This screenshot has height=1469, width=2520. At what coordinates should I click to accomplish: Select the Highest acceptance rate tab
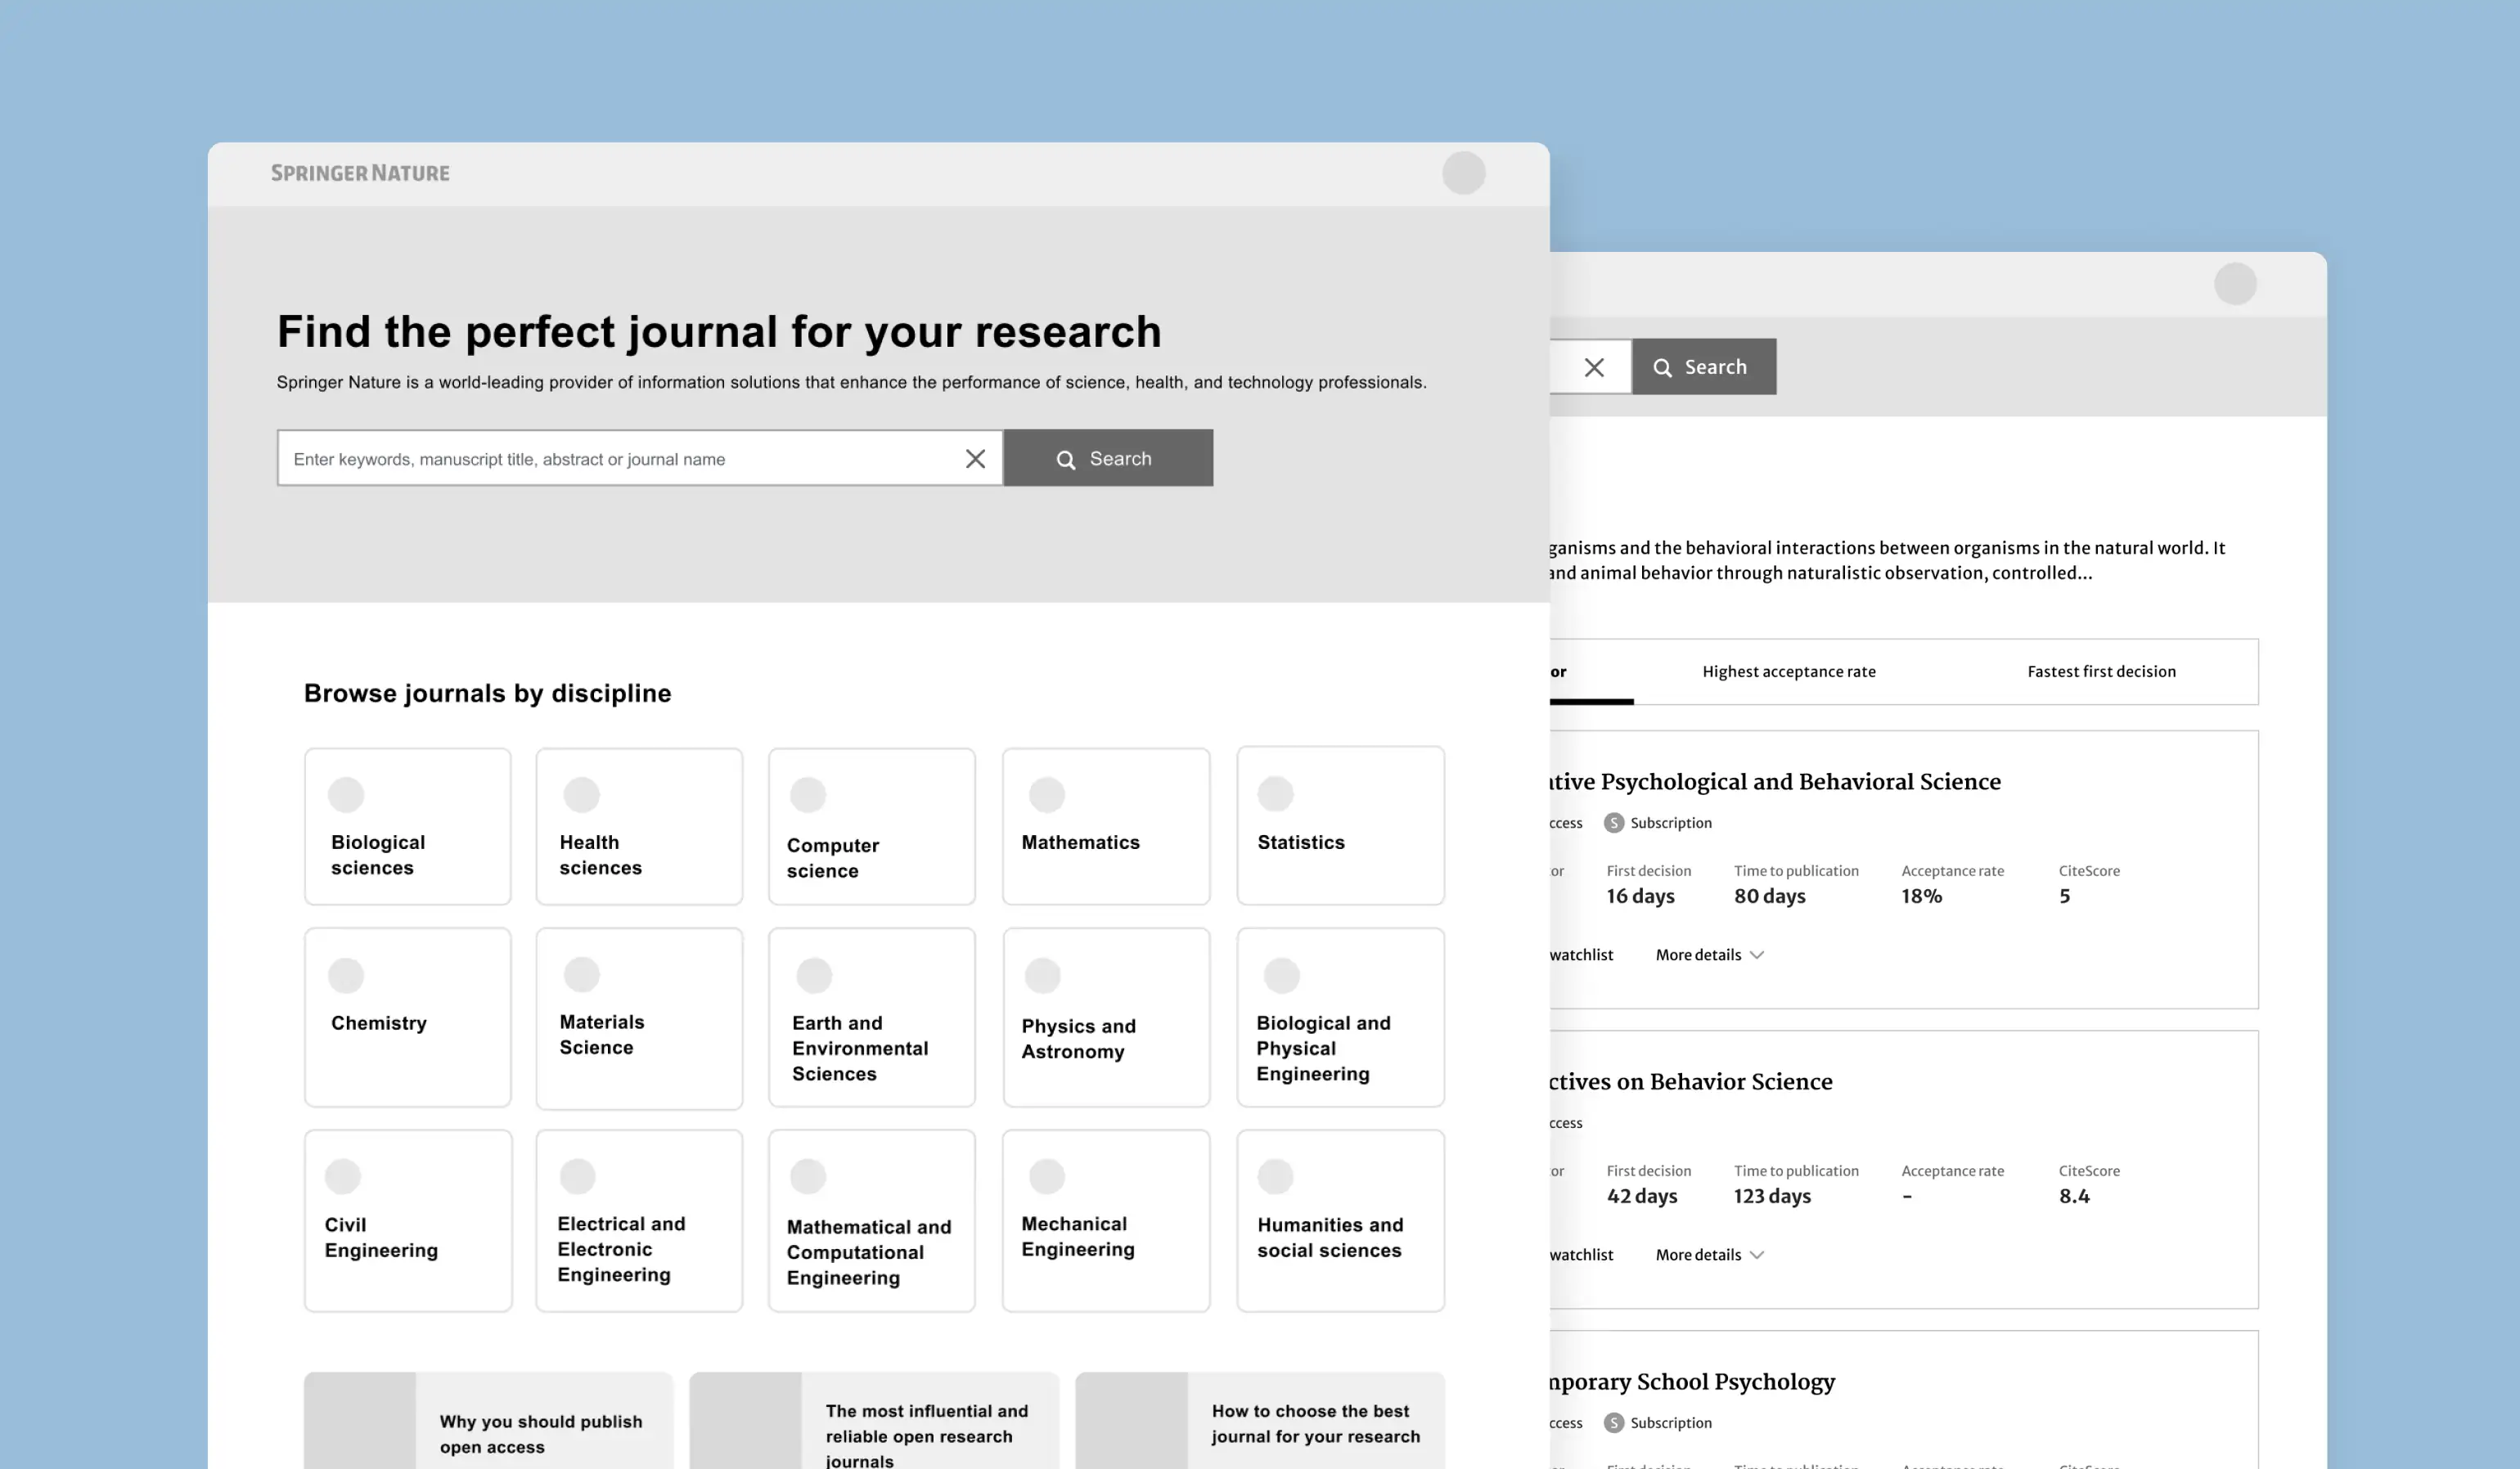click(1789, 672)
